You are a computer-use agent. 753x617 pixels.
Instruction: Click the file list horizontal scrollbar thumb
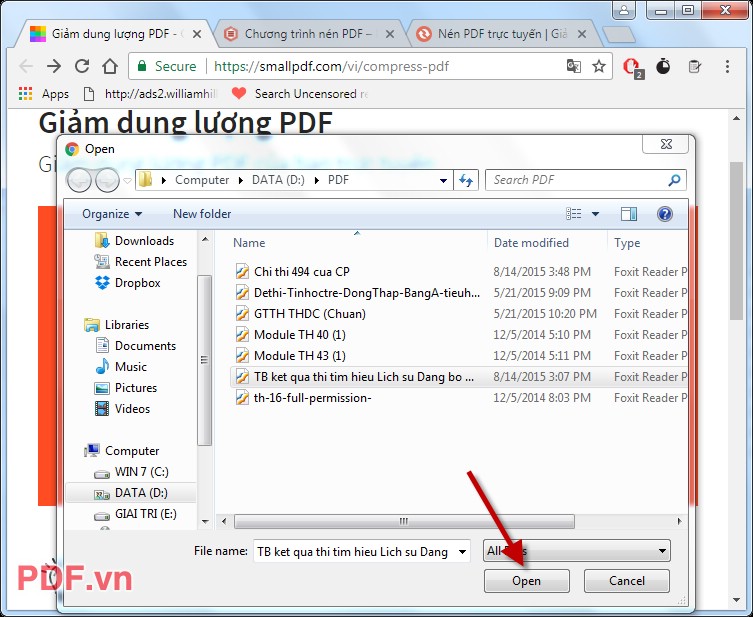pos(404,521)
